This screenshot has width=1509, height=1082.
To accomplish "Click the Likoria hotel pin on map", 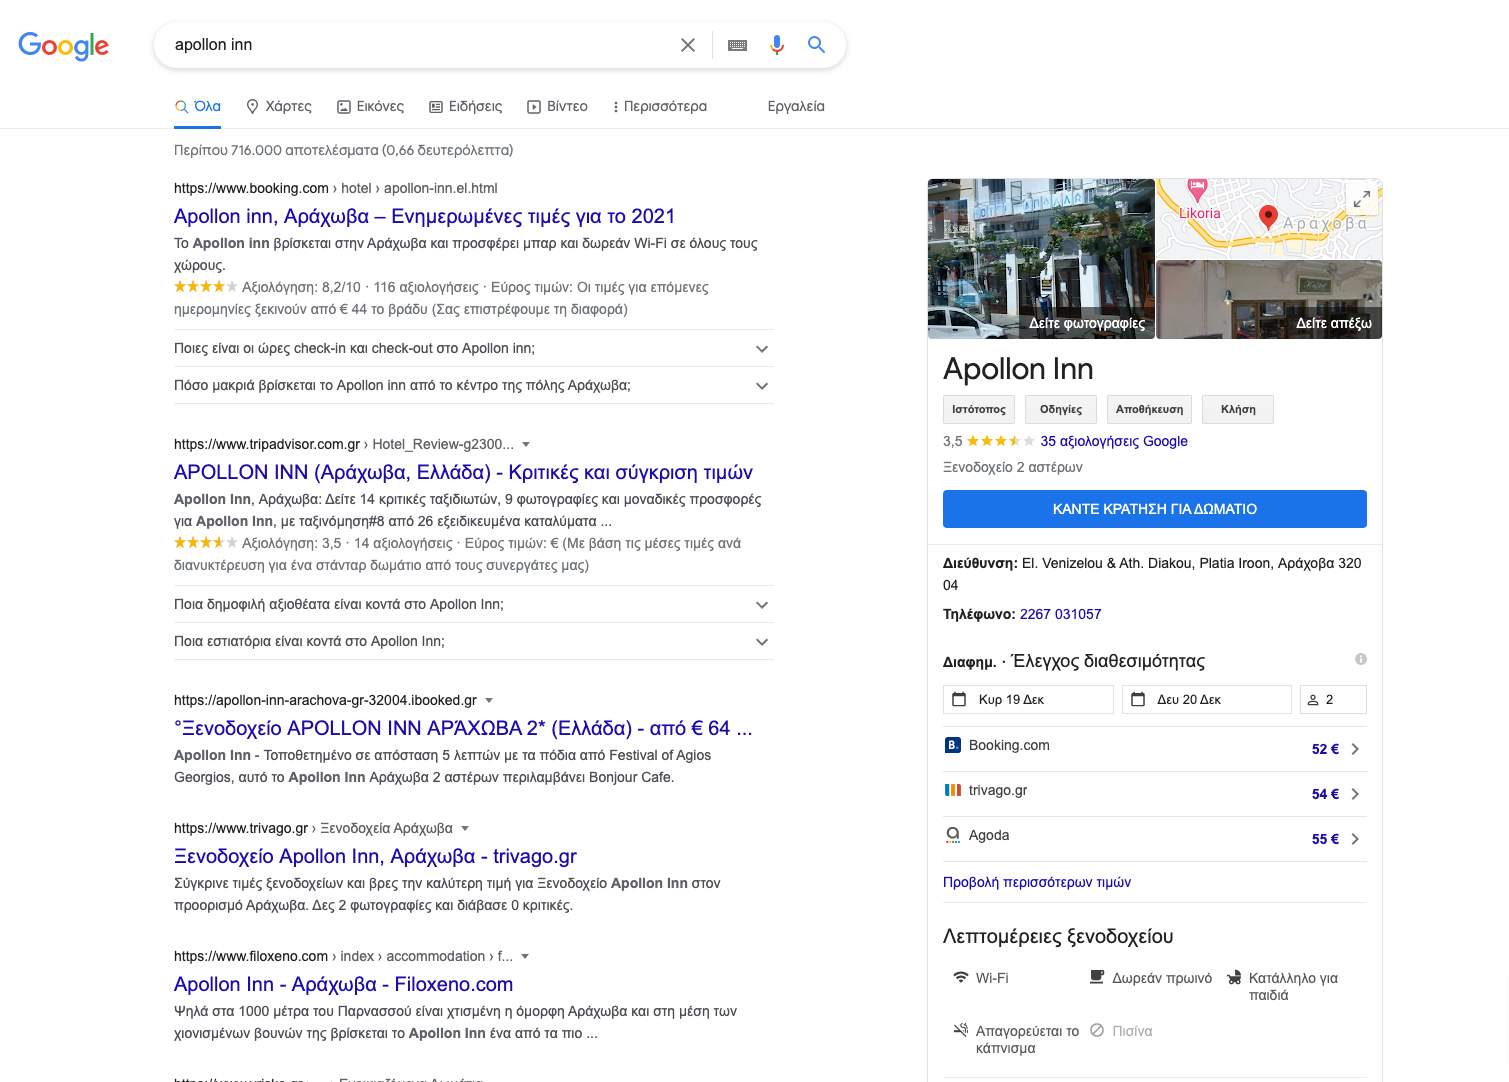I will point(1197,188).
